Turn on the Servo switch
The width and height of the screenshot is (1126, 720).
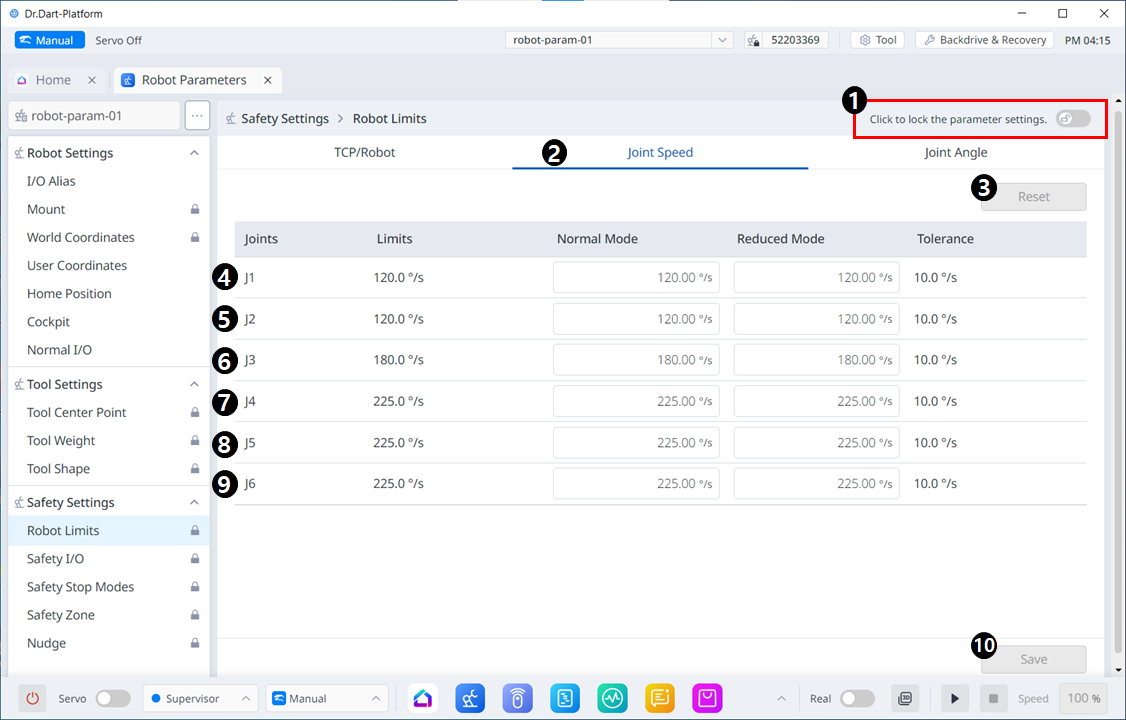(x=112, y=698)
